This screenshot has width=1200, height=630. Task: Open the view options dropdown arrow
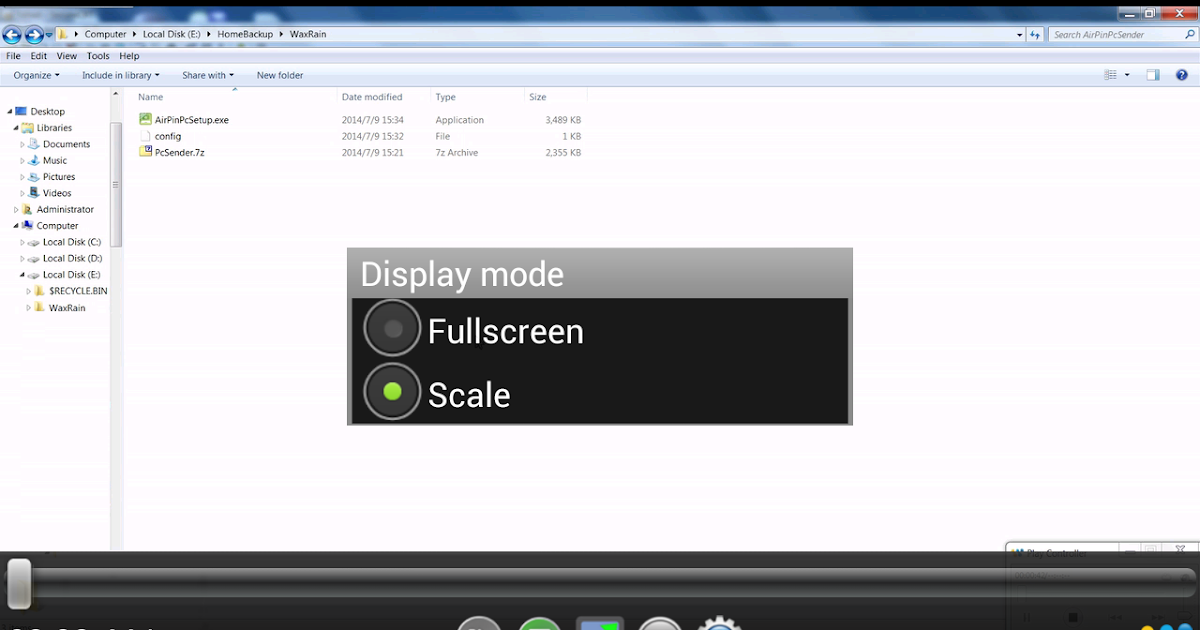1127,75
